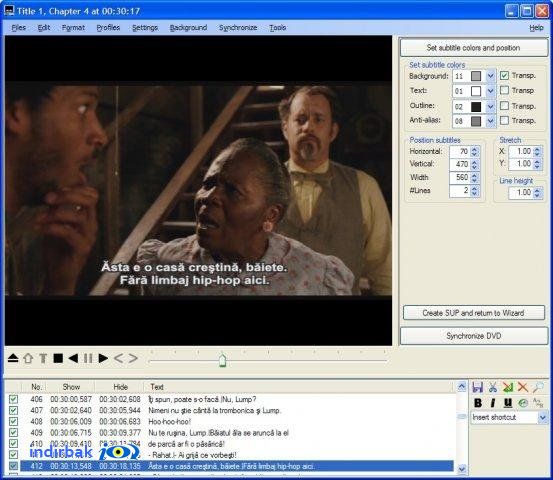The image size is (553, 480).
Task: Open the Help menu
Action: coord(536,28)
